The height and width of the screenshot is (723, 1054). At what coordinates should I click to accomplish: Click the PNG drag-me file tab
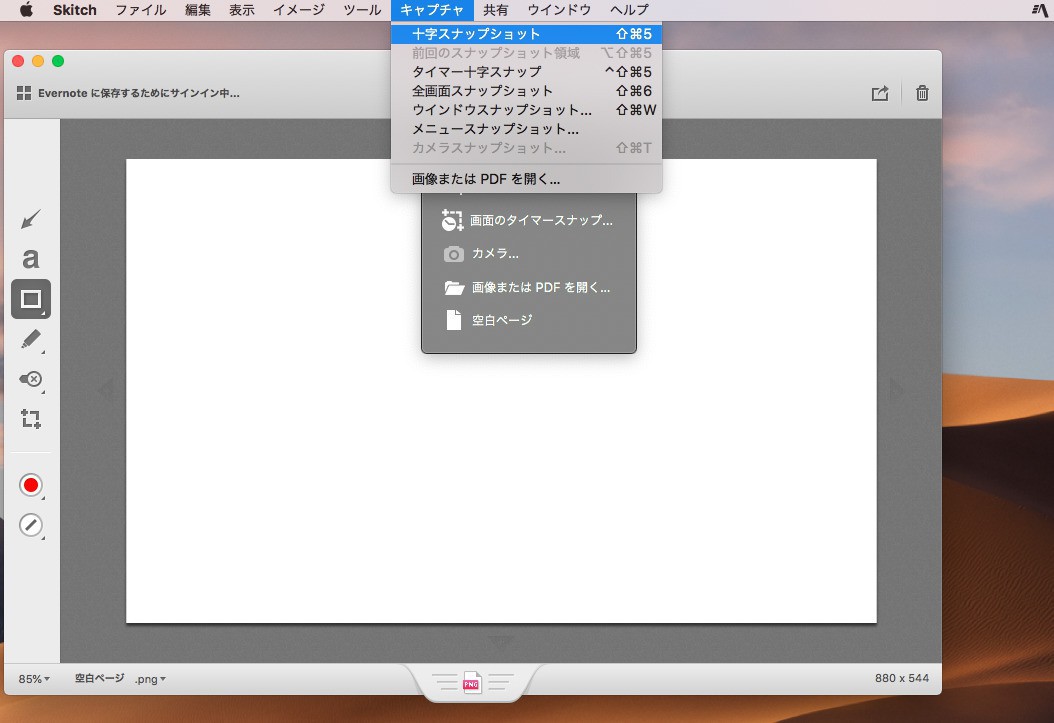472,683
